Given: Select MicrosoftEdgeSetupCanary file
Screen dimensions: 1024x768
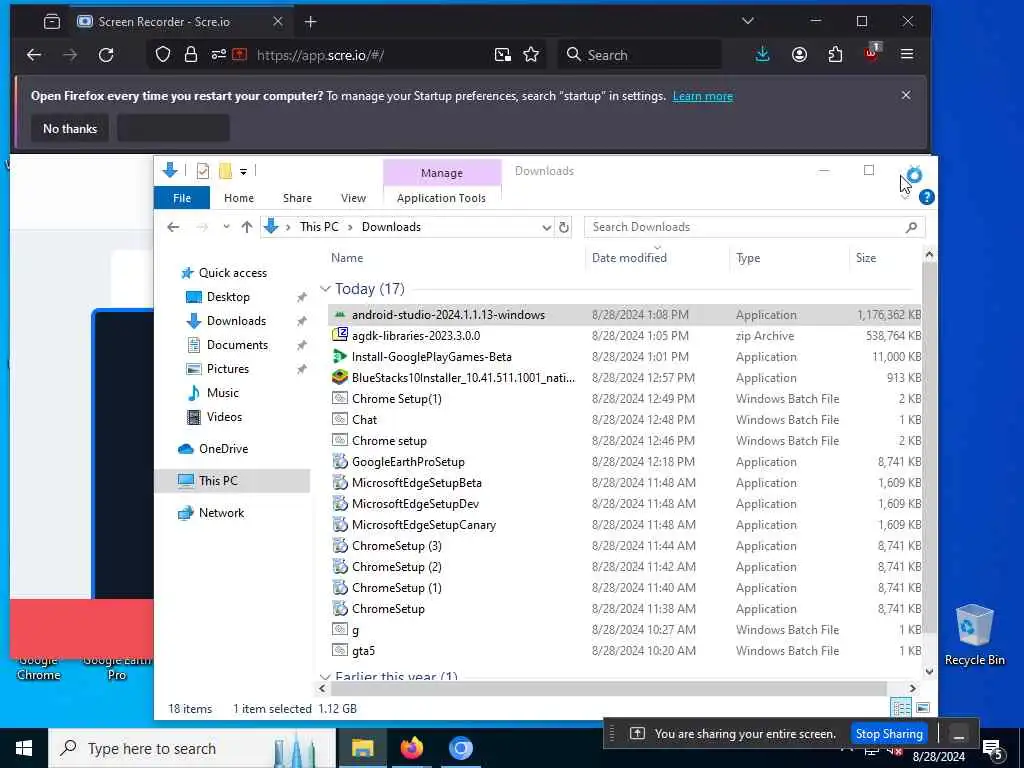Looking at the screenshot, I should 423,525.
